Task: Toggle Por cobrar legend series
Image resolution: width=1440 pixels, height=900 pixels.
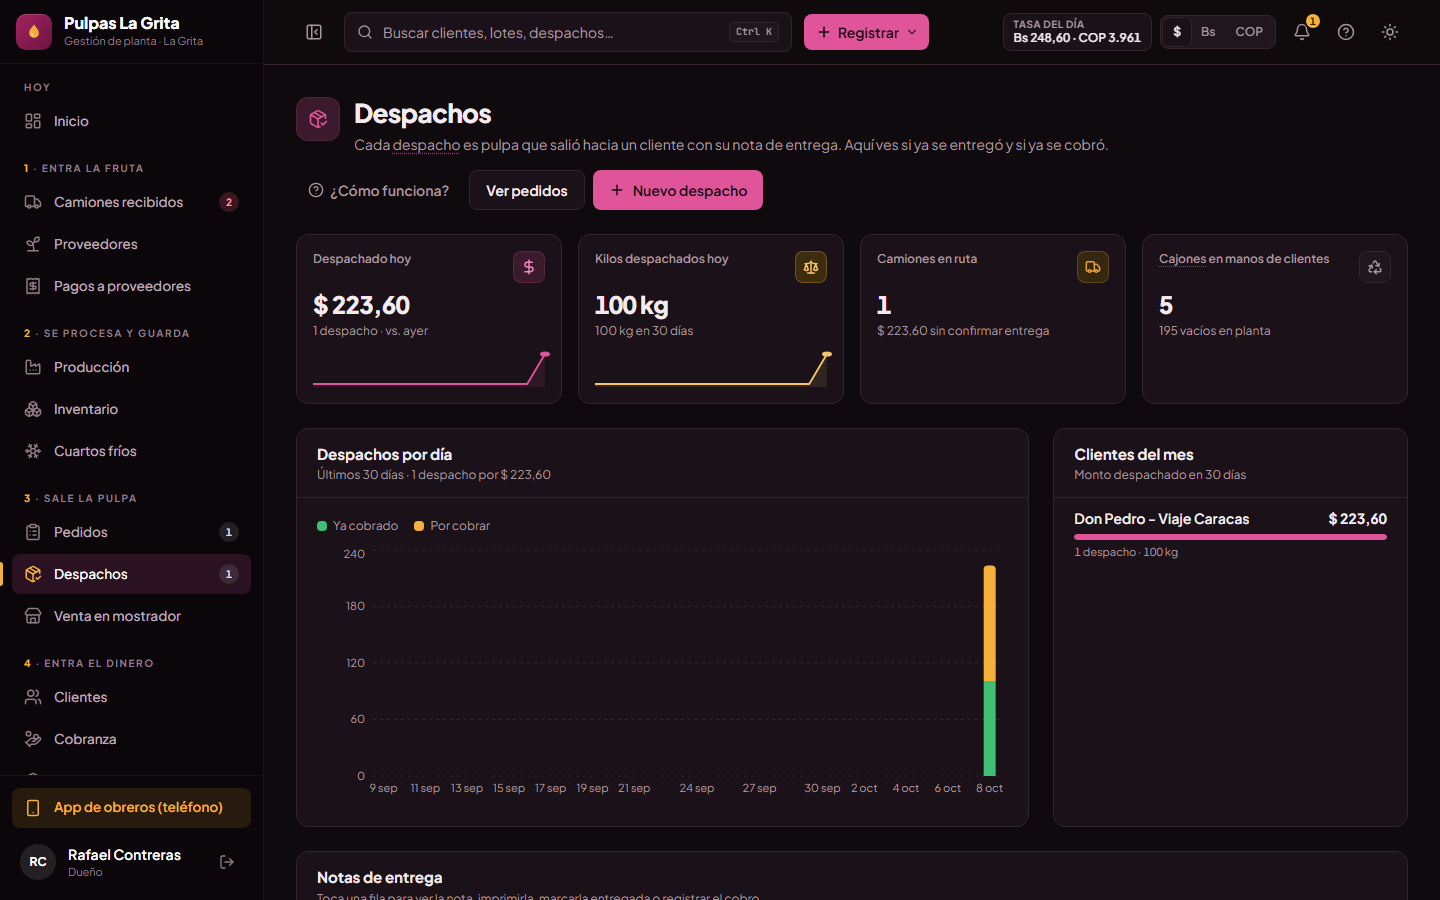Action: click(x=452, y=526)
